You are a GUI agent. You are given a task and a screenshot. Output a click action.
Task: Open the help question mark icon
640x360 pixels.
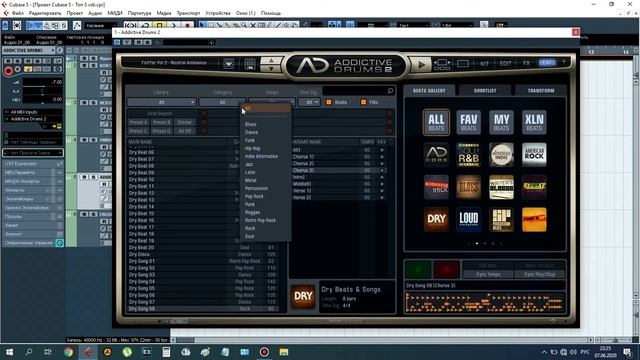coord(564,62)
